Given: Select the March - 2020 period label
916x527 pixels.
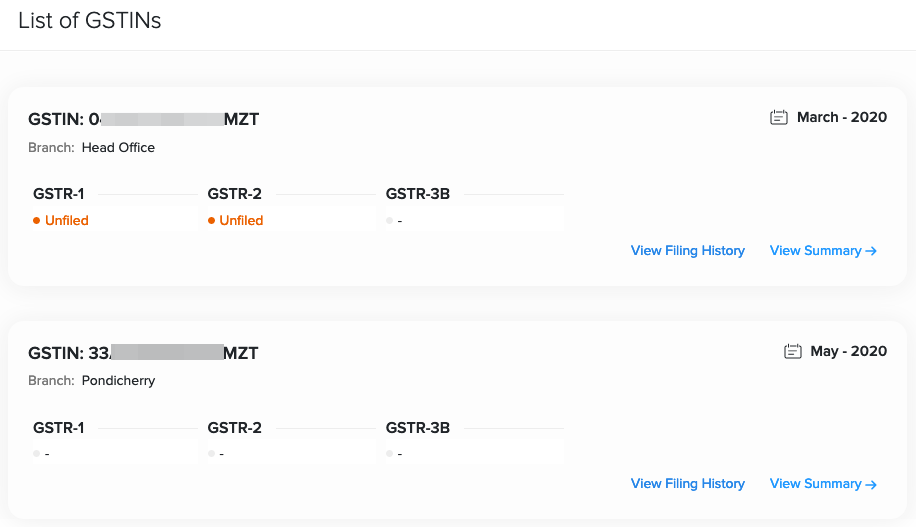Looking at the screenshot, I should coord(841,118).
